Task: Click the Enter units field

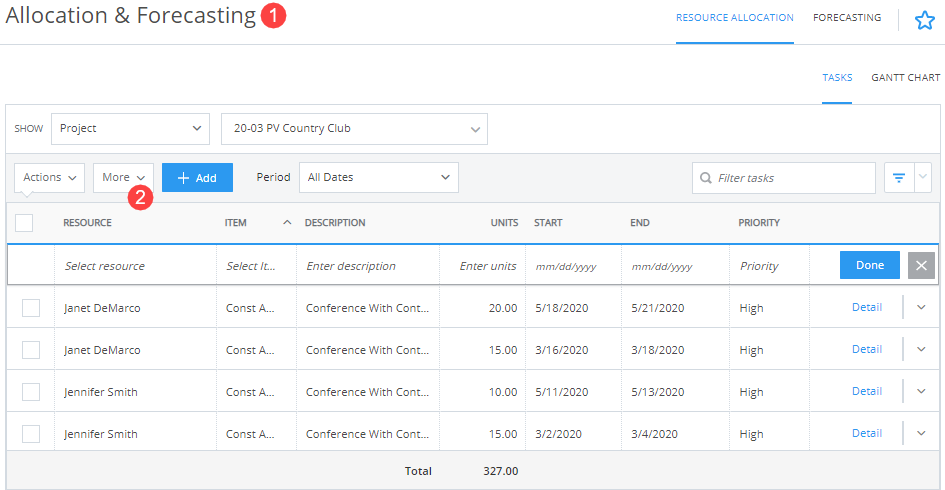Action: click(x=482, y=266)
